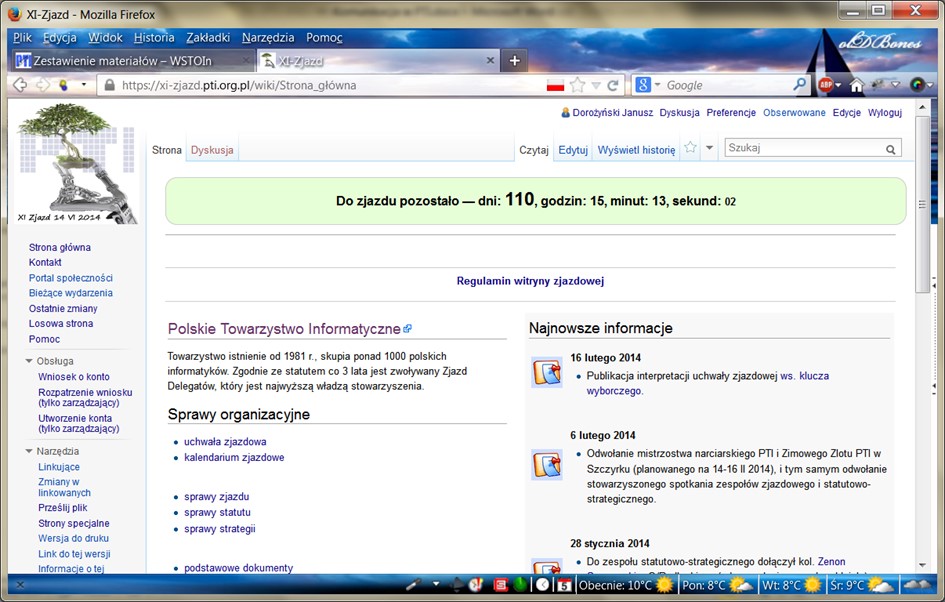This screenshot has height=602, width=945.
Task: Click the red calendar icon in the status bar
Action: [564, 585]
